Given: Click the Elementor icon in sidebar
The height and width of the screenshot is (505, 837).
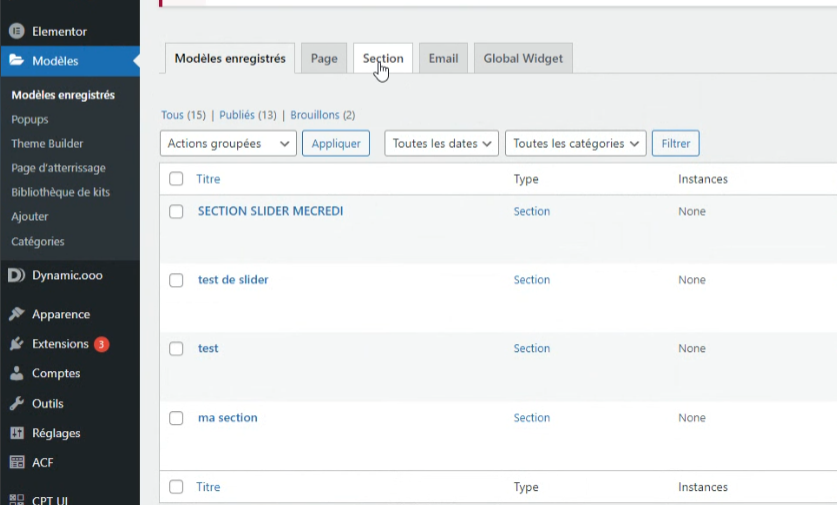Looking at the screenshot, I should 16,31.
